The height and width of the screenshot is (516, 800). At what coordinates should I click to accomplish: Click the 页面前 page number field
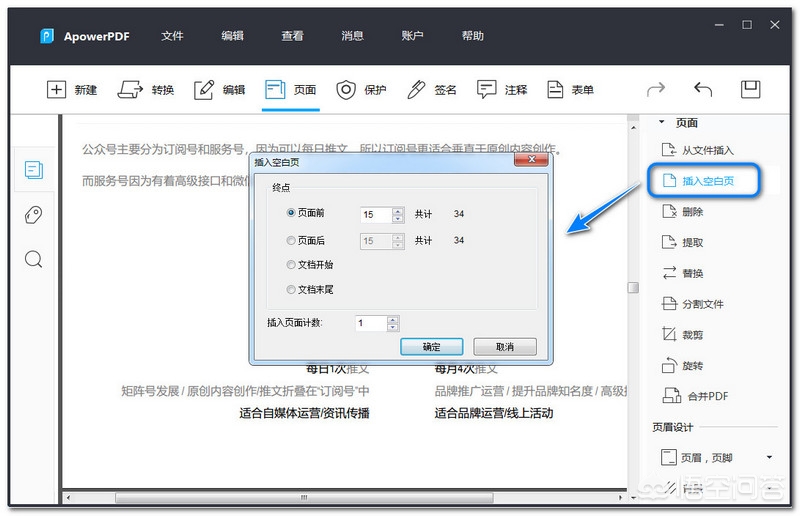pos(376,214)
